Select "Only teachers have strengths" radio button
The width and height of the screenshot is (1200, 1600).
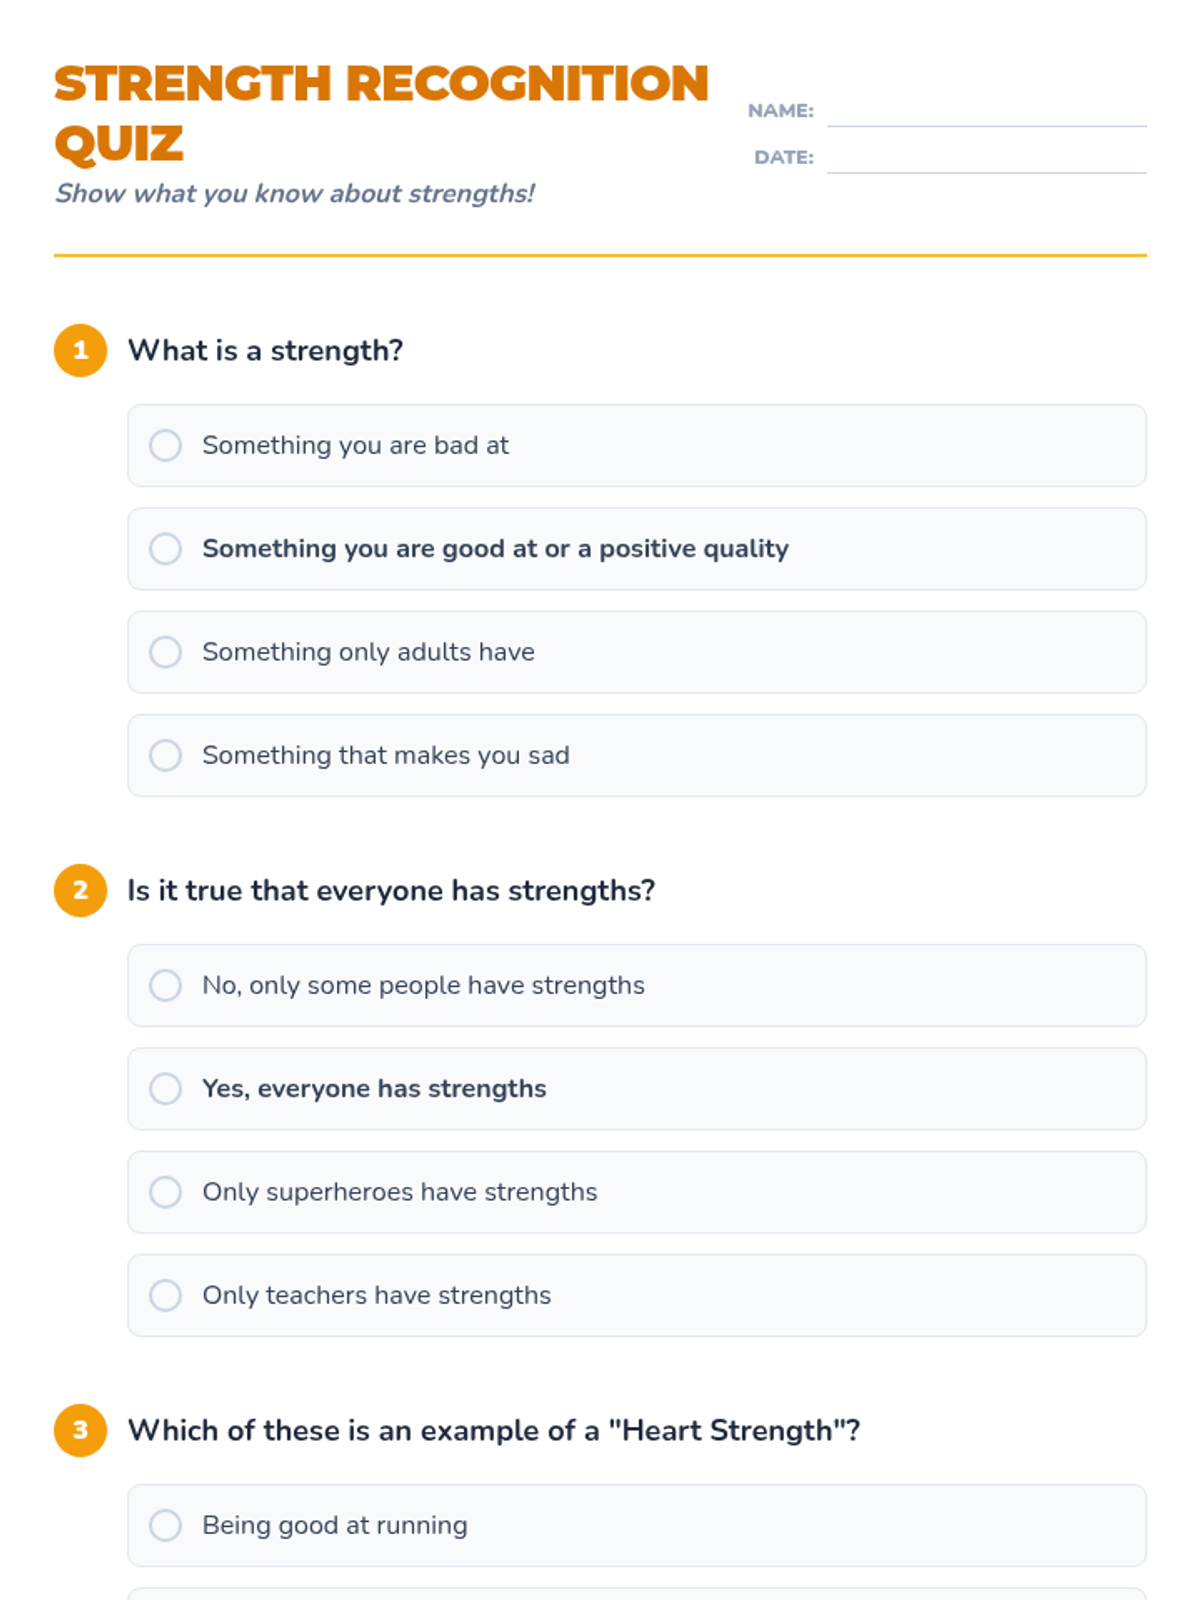coord(165,1295)
